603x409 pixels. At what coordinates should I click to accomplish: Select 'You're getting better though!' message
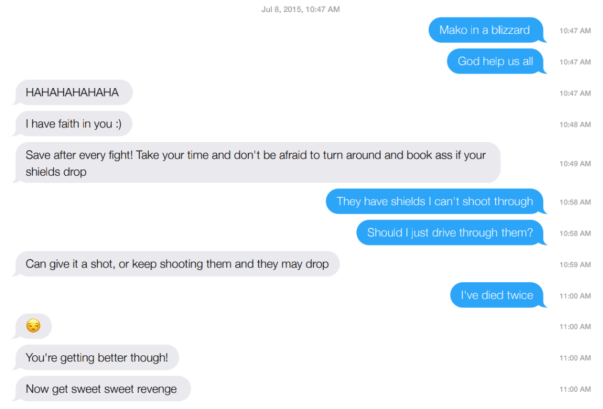[x=96, y=357]
